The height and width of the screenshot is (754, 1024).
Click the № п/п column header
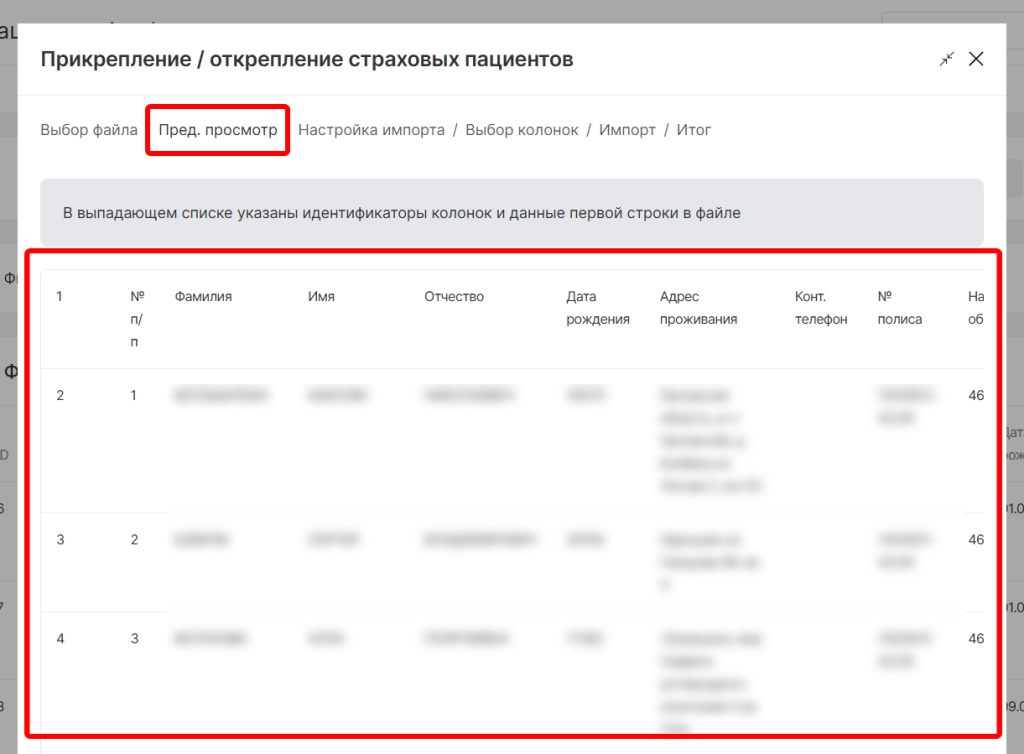(x=137, y=319)
